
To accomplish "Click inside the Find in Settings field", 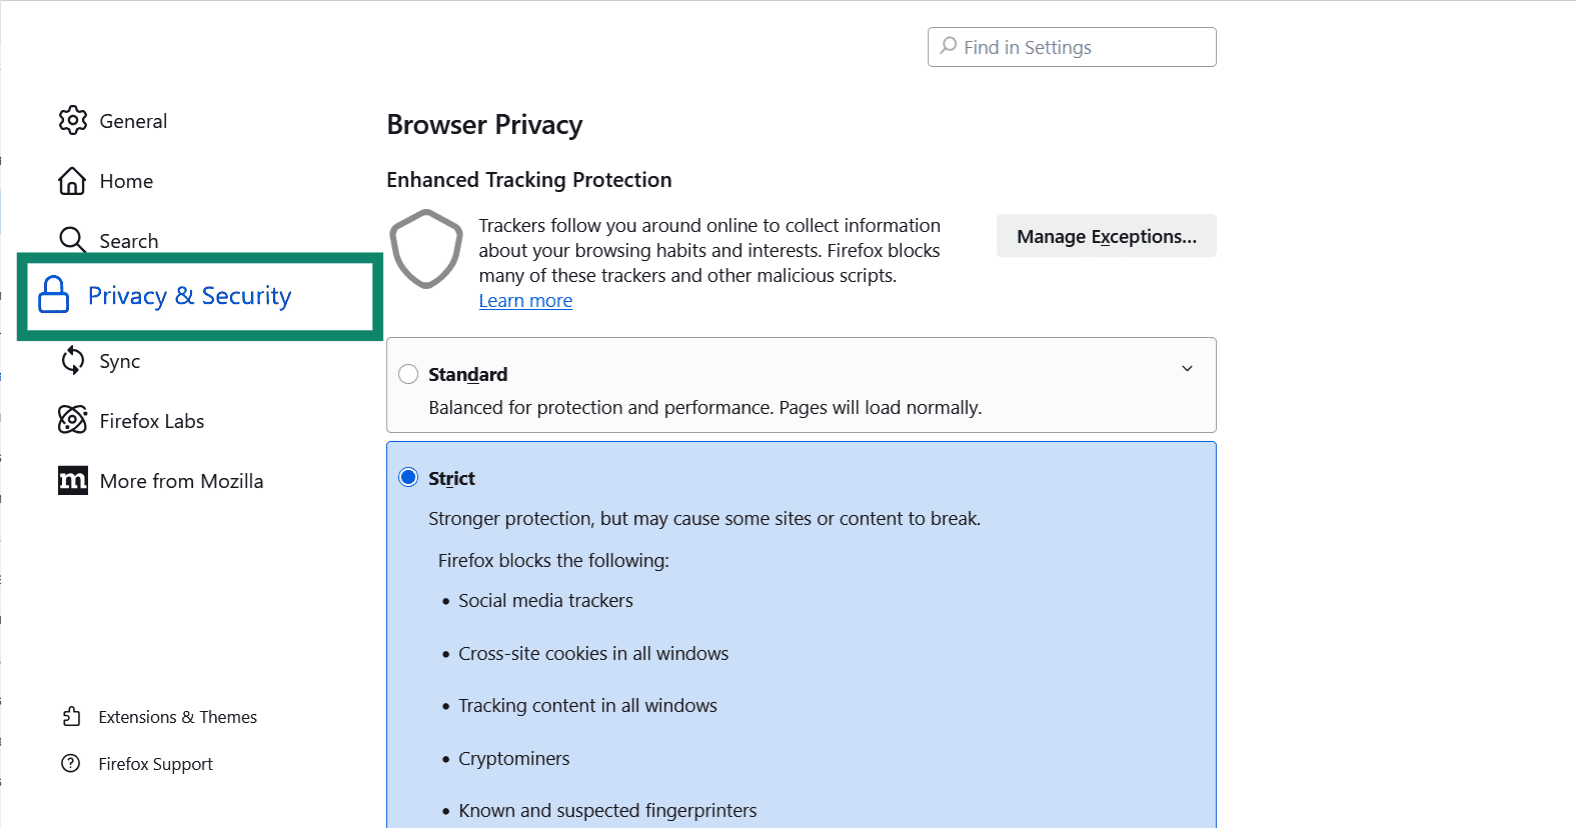I will click(x=1070, y=47).
